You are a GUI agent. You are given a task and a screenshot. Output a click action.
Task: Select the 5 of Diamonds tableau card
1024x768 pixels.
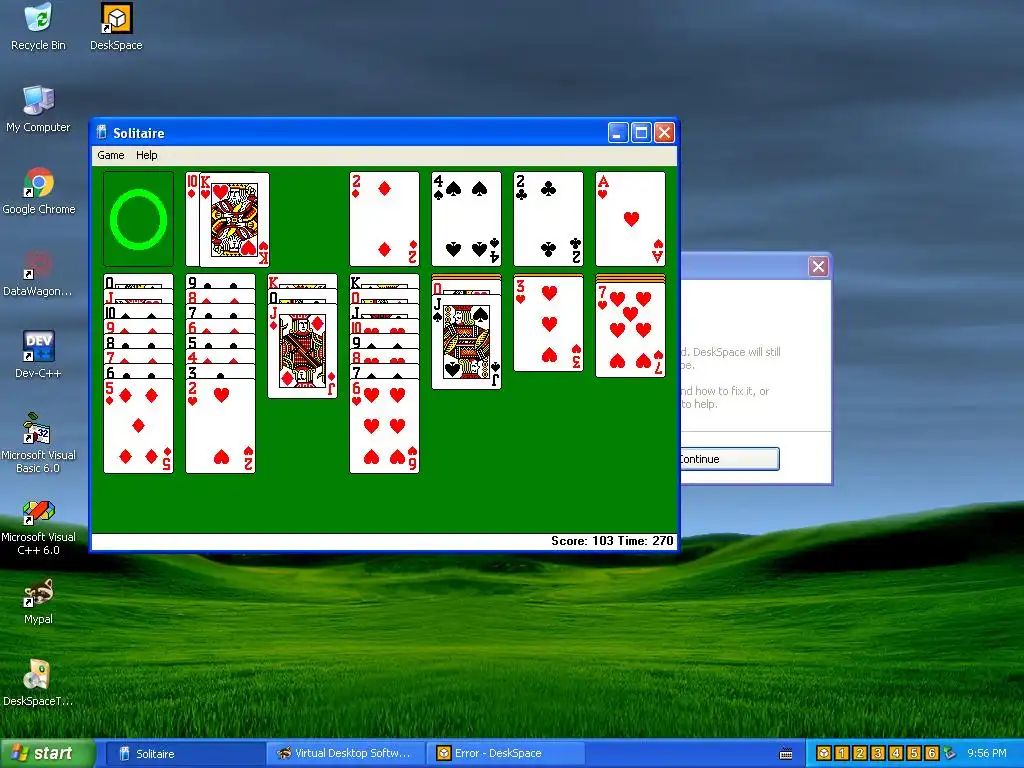click(x=138, y=426)
